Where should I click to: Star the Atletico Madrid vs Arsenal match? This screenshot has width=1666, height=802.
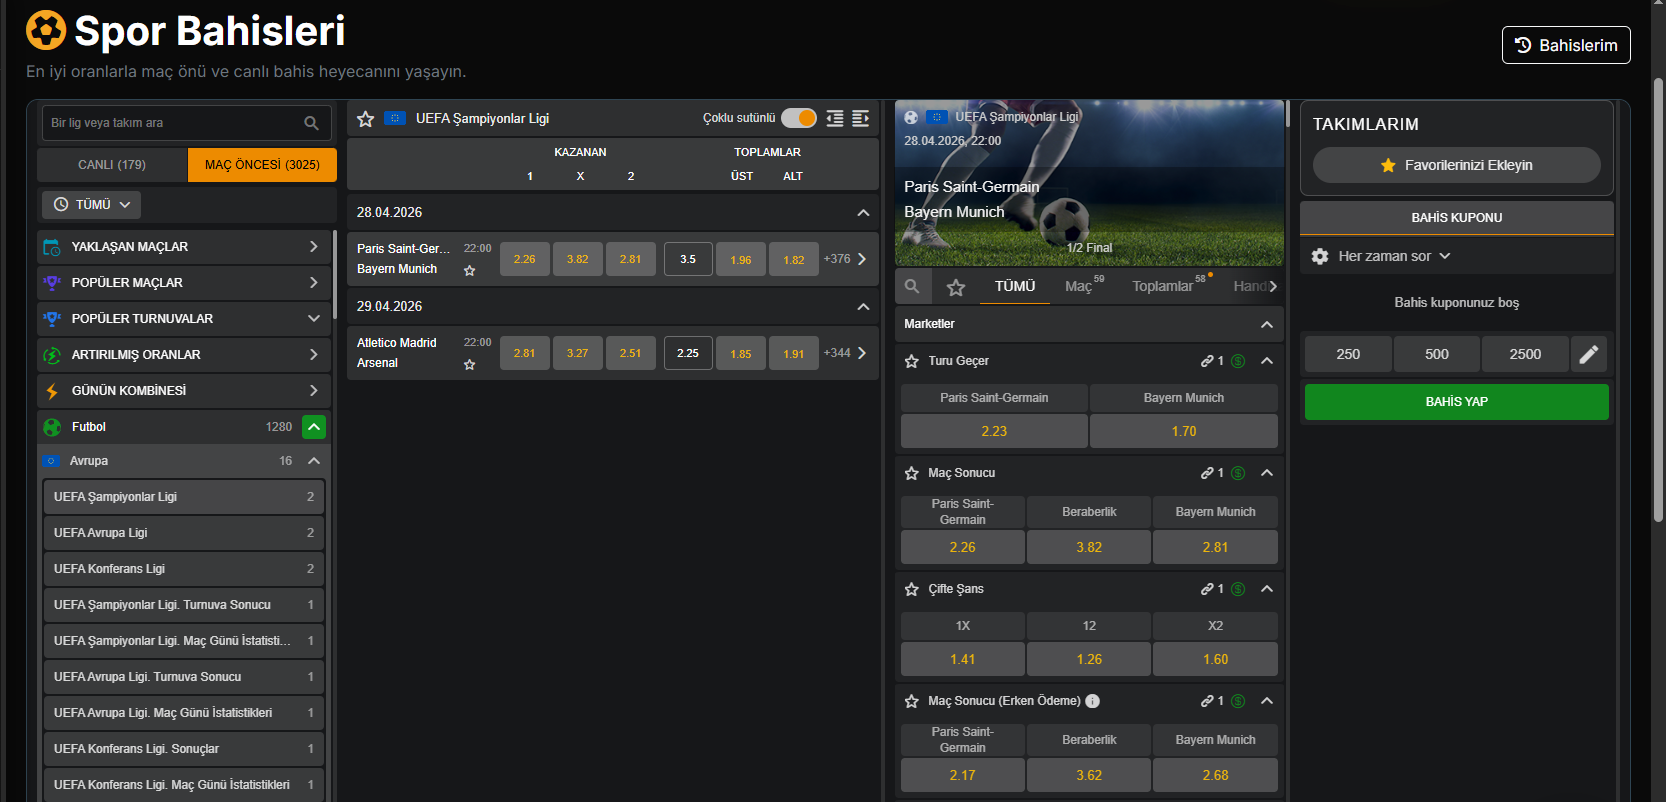point(470,364)
